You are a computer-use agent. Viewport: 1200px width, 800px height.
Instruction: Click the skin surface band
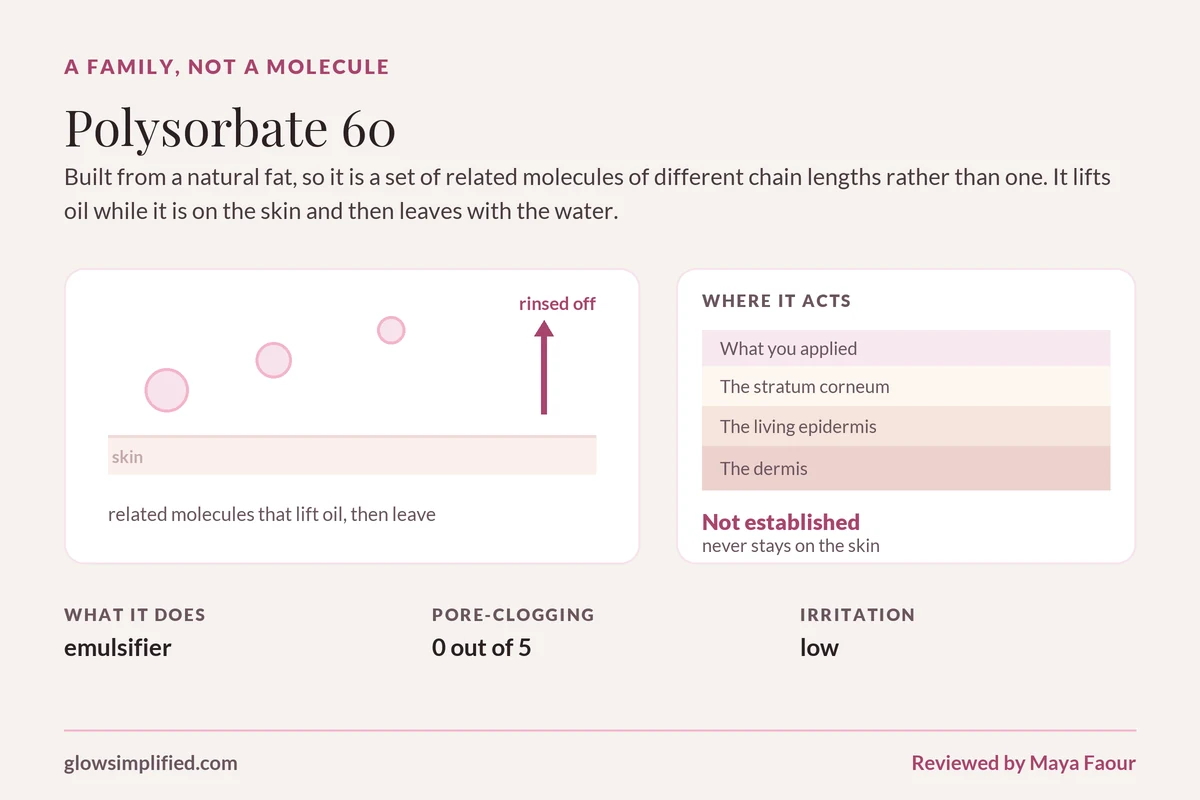pyautogui.click(x=352, y=455)
